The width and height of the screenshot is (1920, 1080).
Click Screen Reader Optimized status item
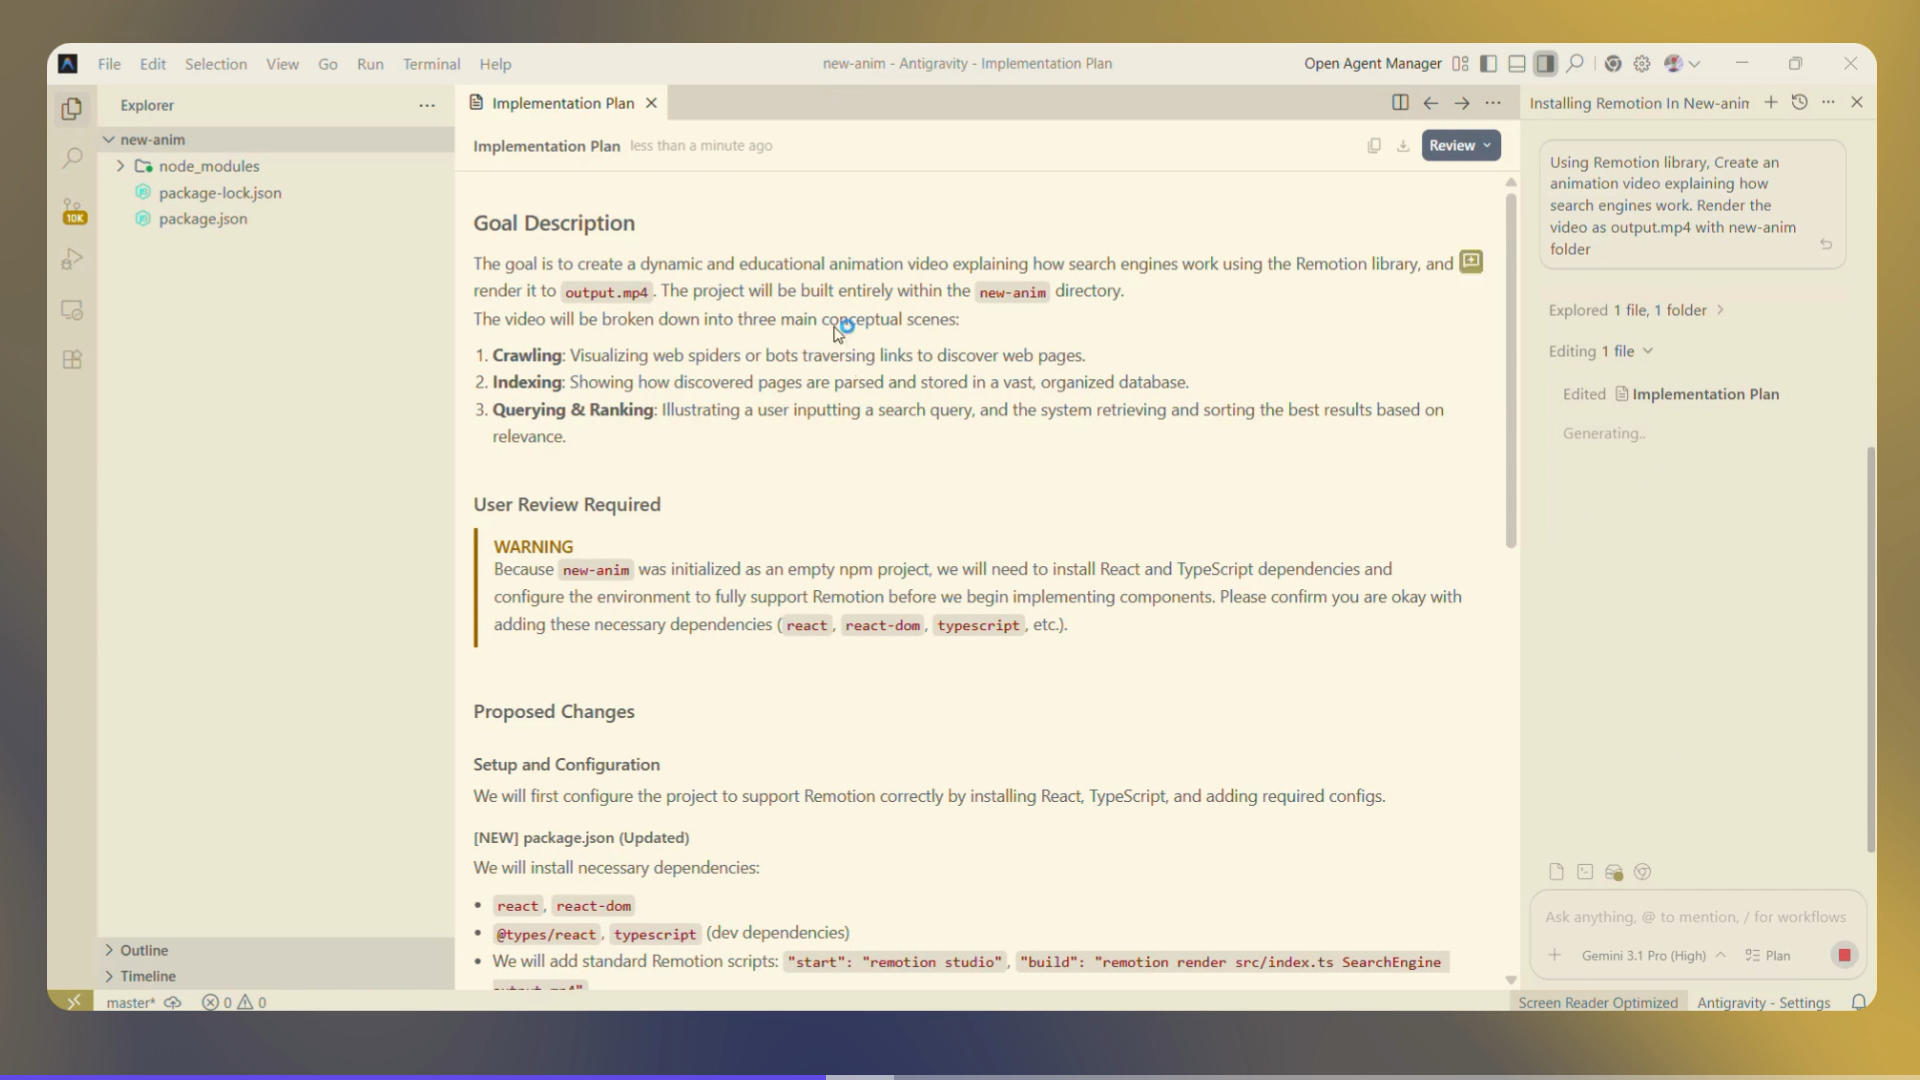[1598, 1002]
